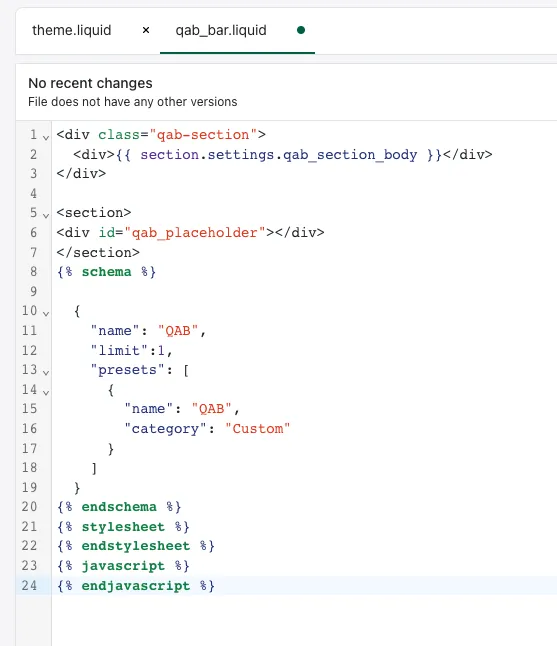
Task: Click the schema tag on line 8
Action: point(106,272)
